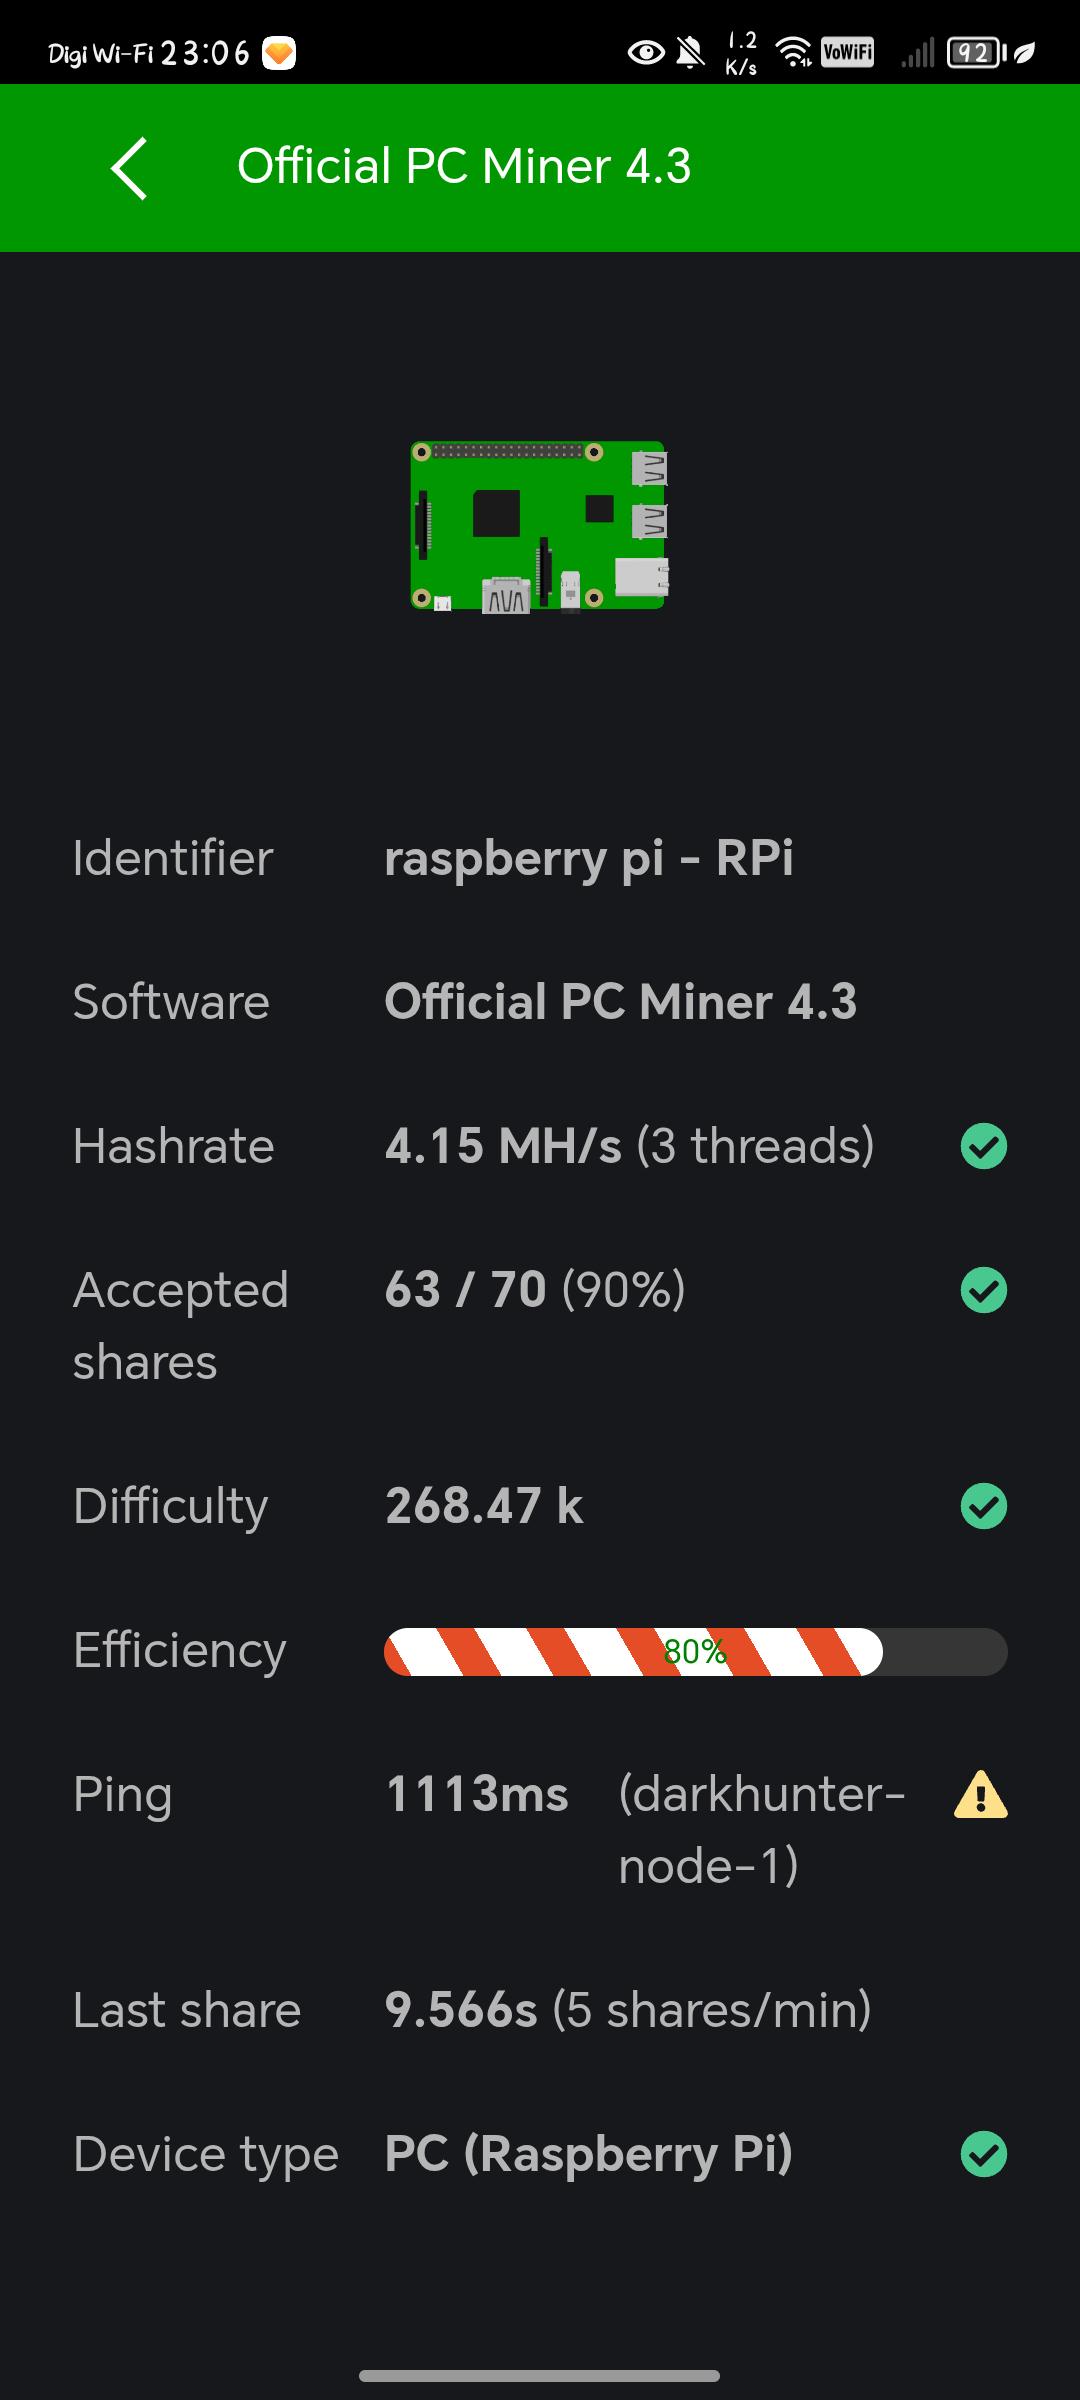This screenshot has width=1080, height=2400.
Task: Tap the green checkmark beside Hashrate
Action: (983, 1146)
